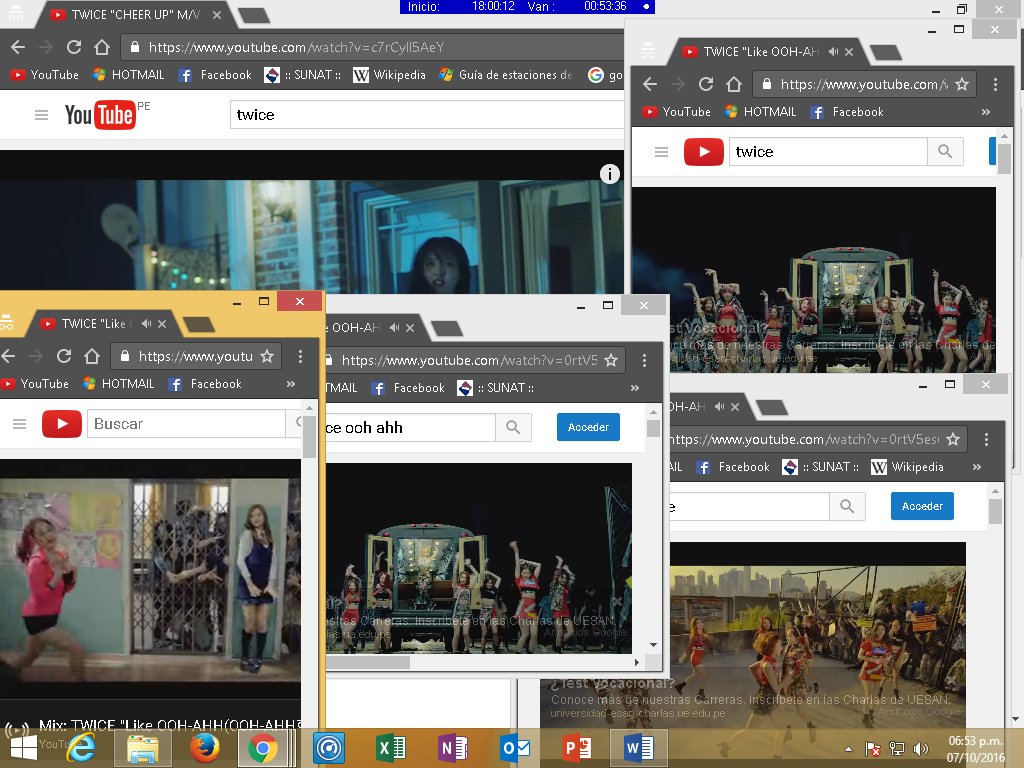This screenshot has height=768, width=1024.
Task: Open Chrome menu in yellow bottom-left window
Action: pos(300,356)
